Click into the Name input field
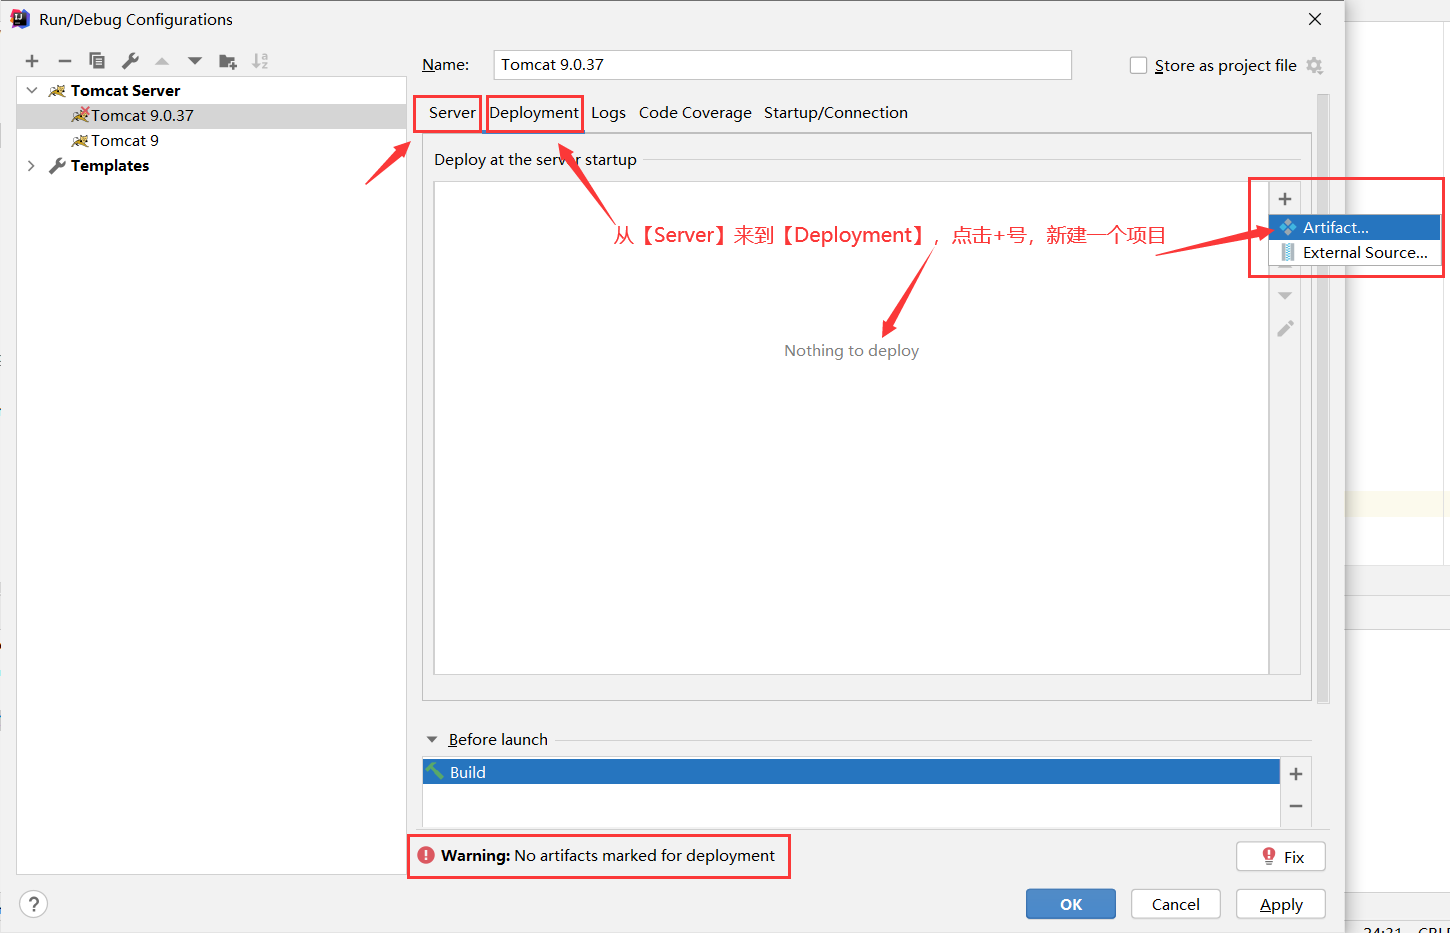Screen dimensions: 1450x933 pos(782,65)
